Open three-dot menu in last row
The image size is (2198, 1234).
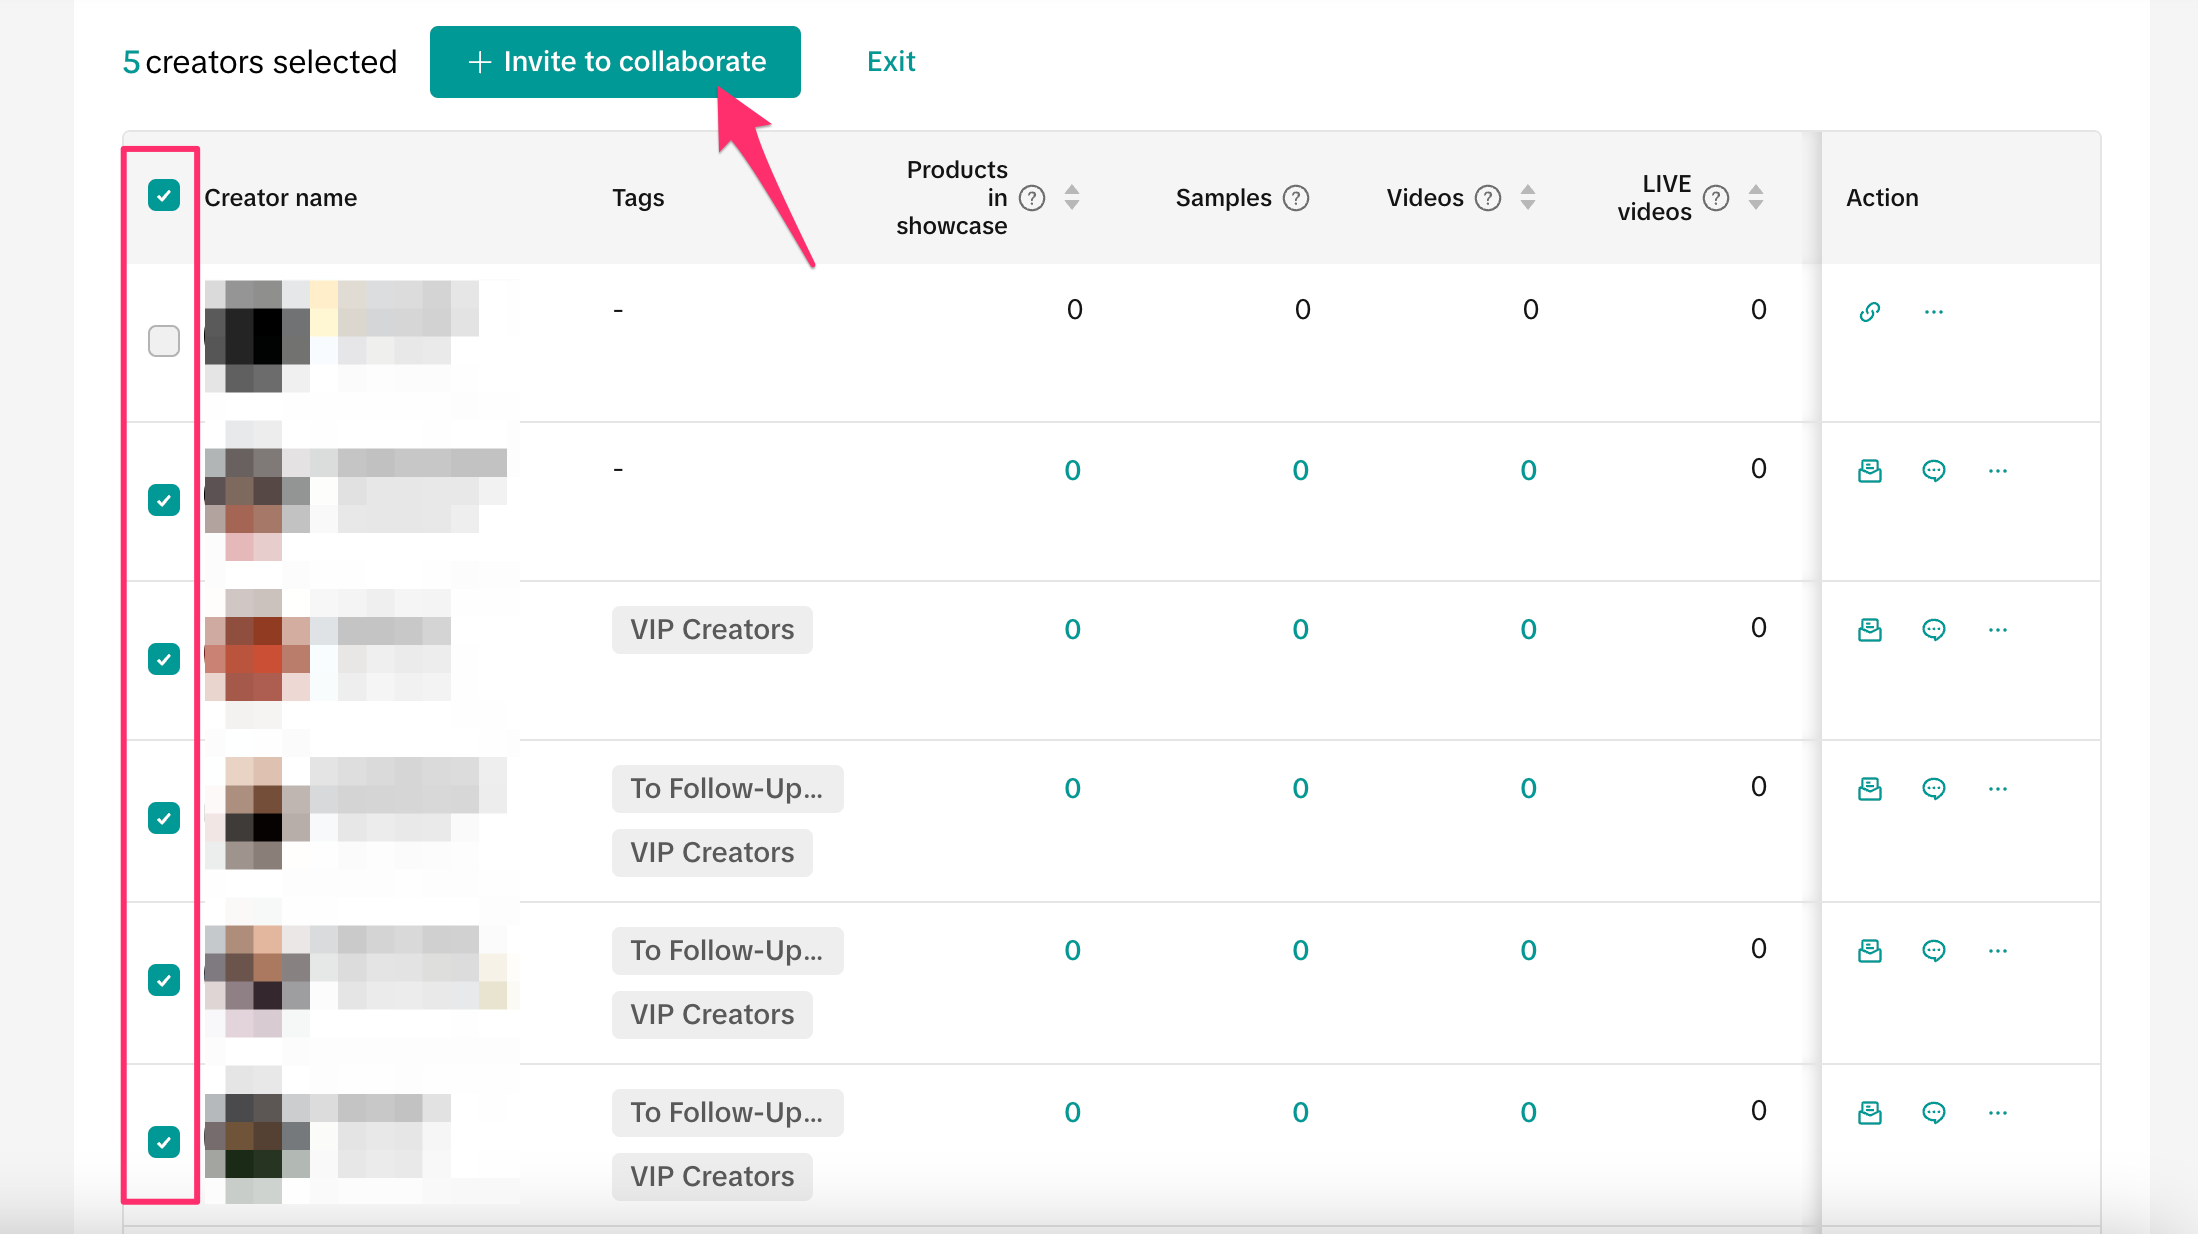coord(1997,1113)
